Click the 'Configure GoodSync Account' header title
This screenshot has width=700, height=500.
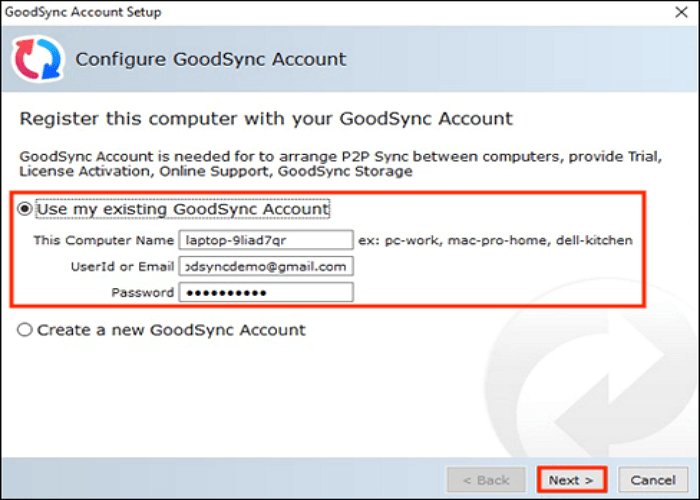(211, 59)
